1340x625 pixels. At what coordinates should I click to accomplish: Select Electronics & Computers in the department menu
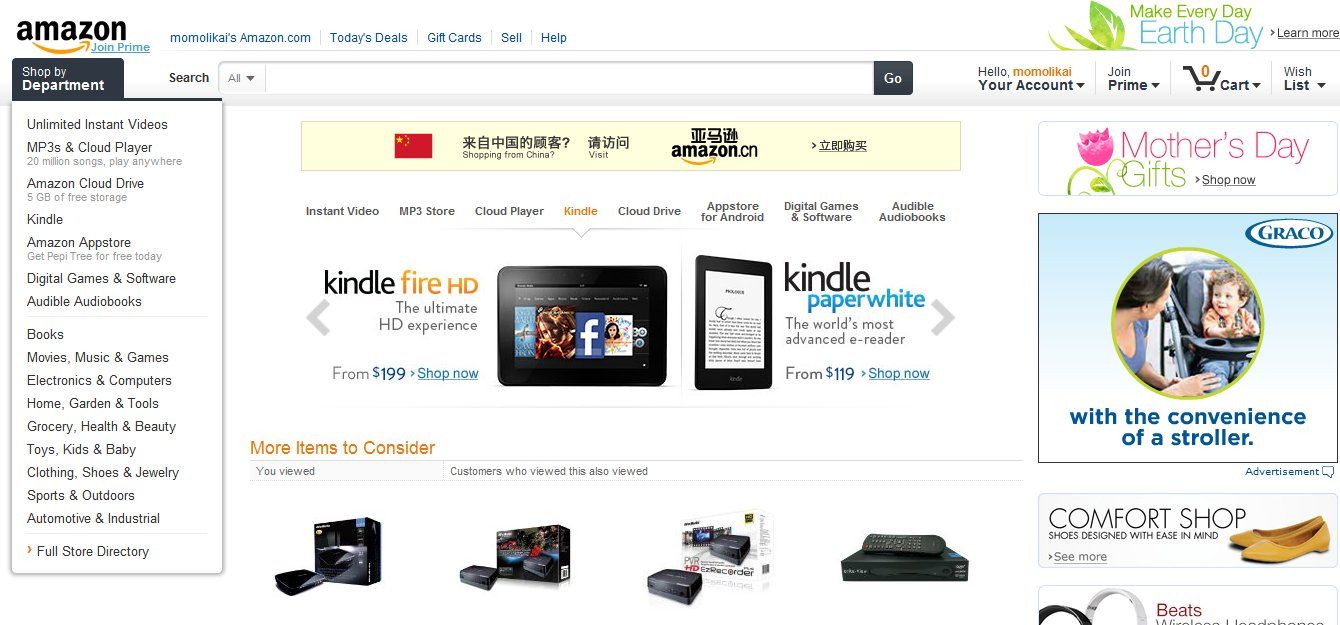(99, 380)
